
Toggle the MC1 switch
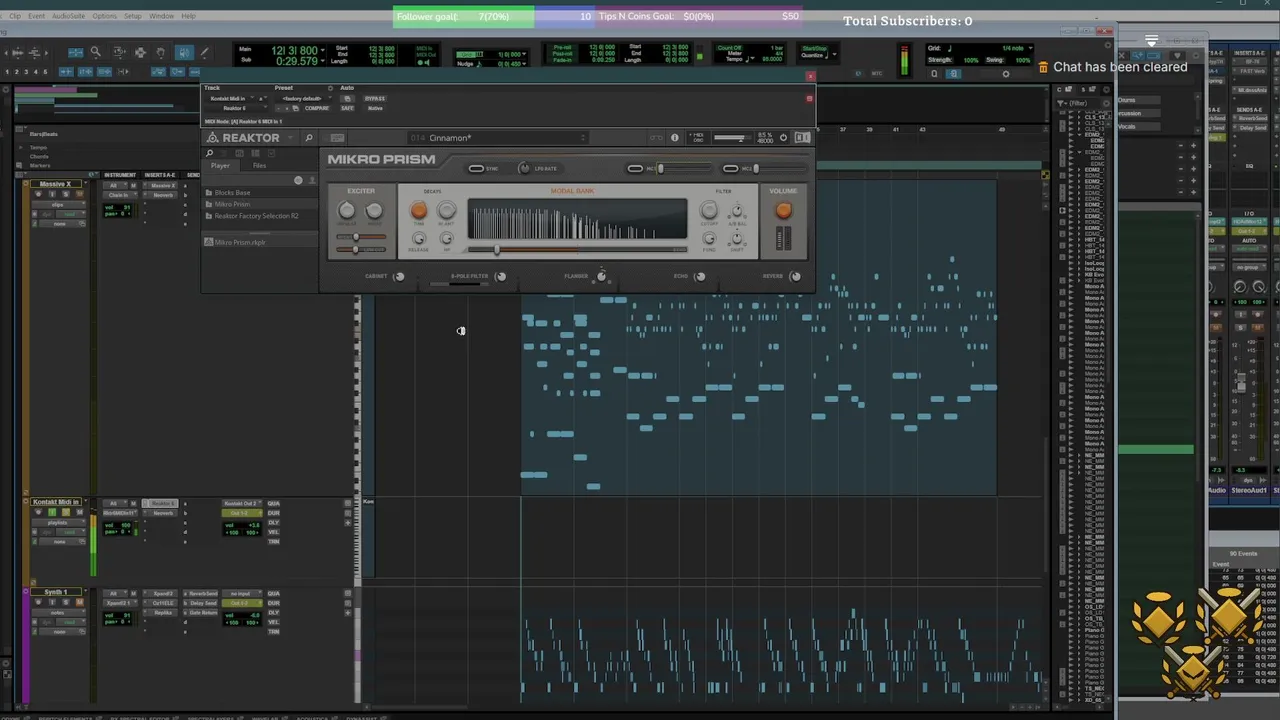tap(635, 168)
